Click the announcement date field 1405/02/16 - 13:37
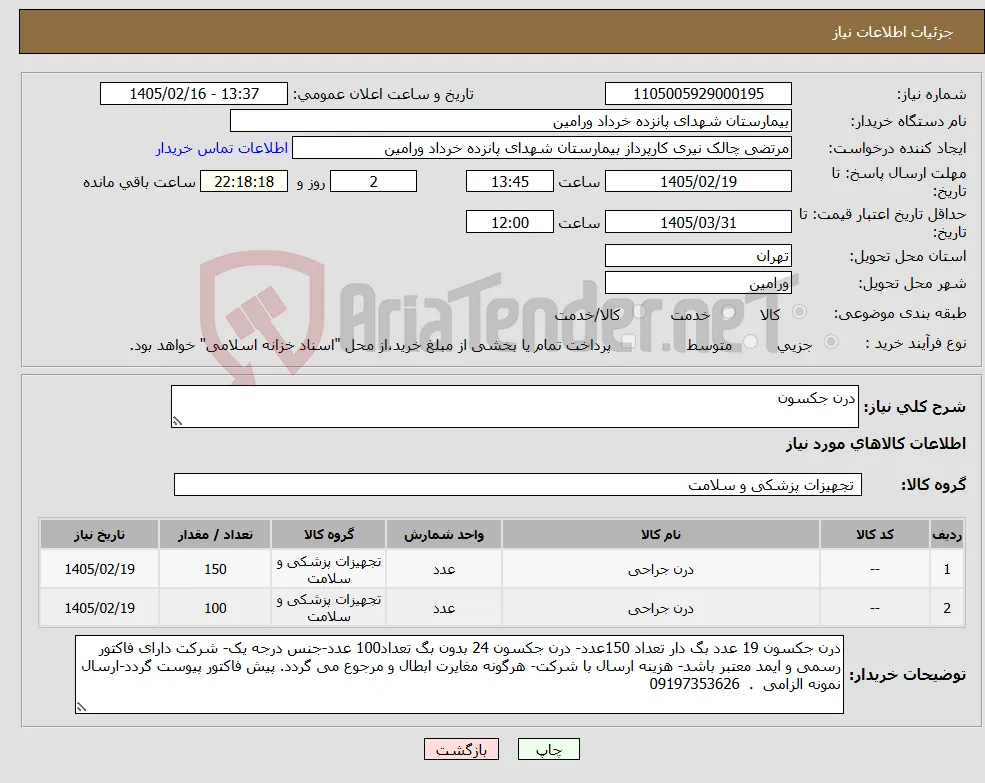 [x=193, y=94]
